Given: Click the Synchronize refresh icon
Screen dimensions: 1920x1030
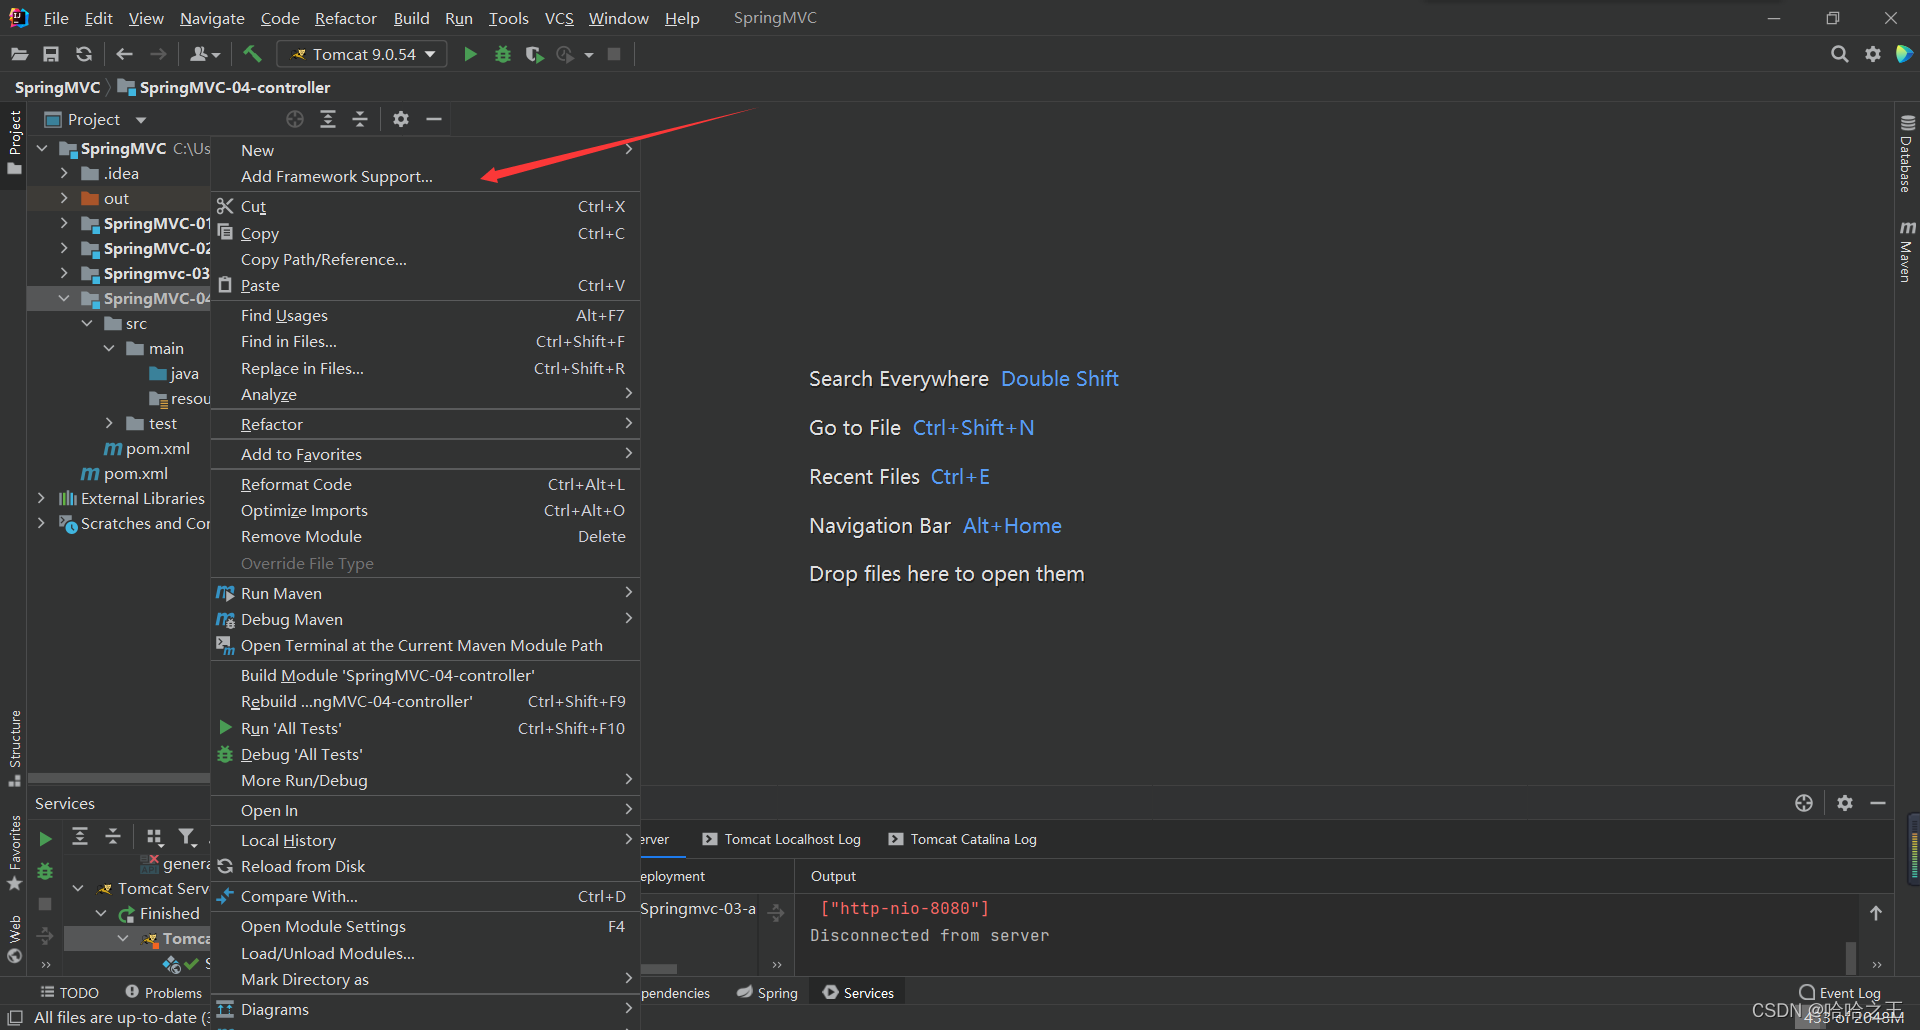Looking at the screenshot, I should (84, 54).
